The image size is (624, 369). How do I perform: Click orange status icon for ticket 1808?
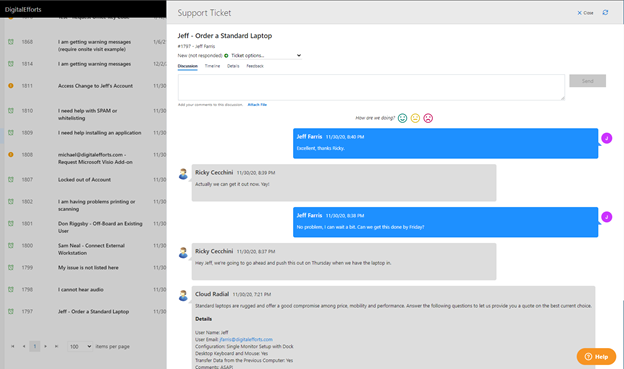coord(11,154)
